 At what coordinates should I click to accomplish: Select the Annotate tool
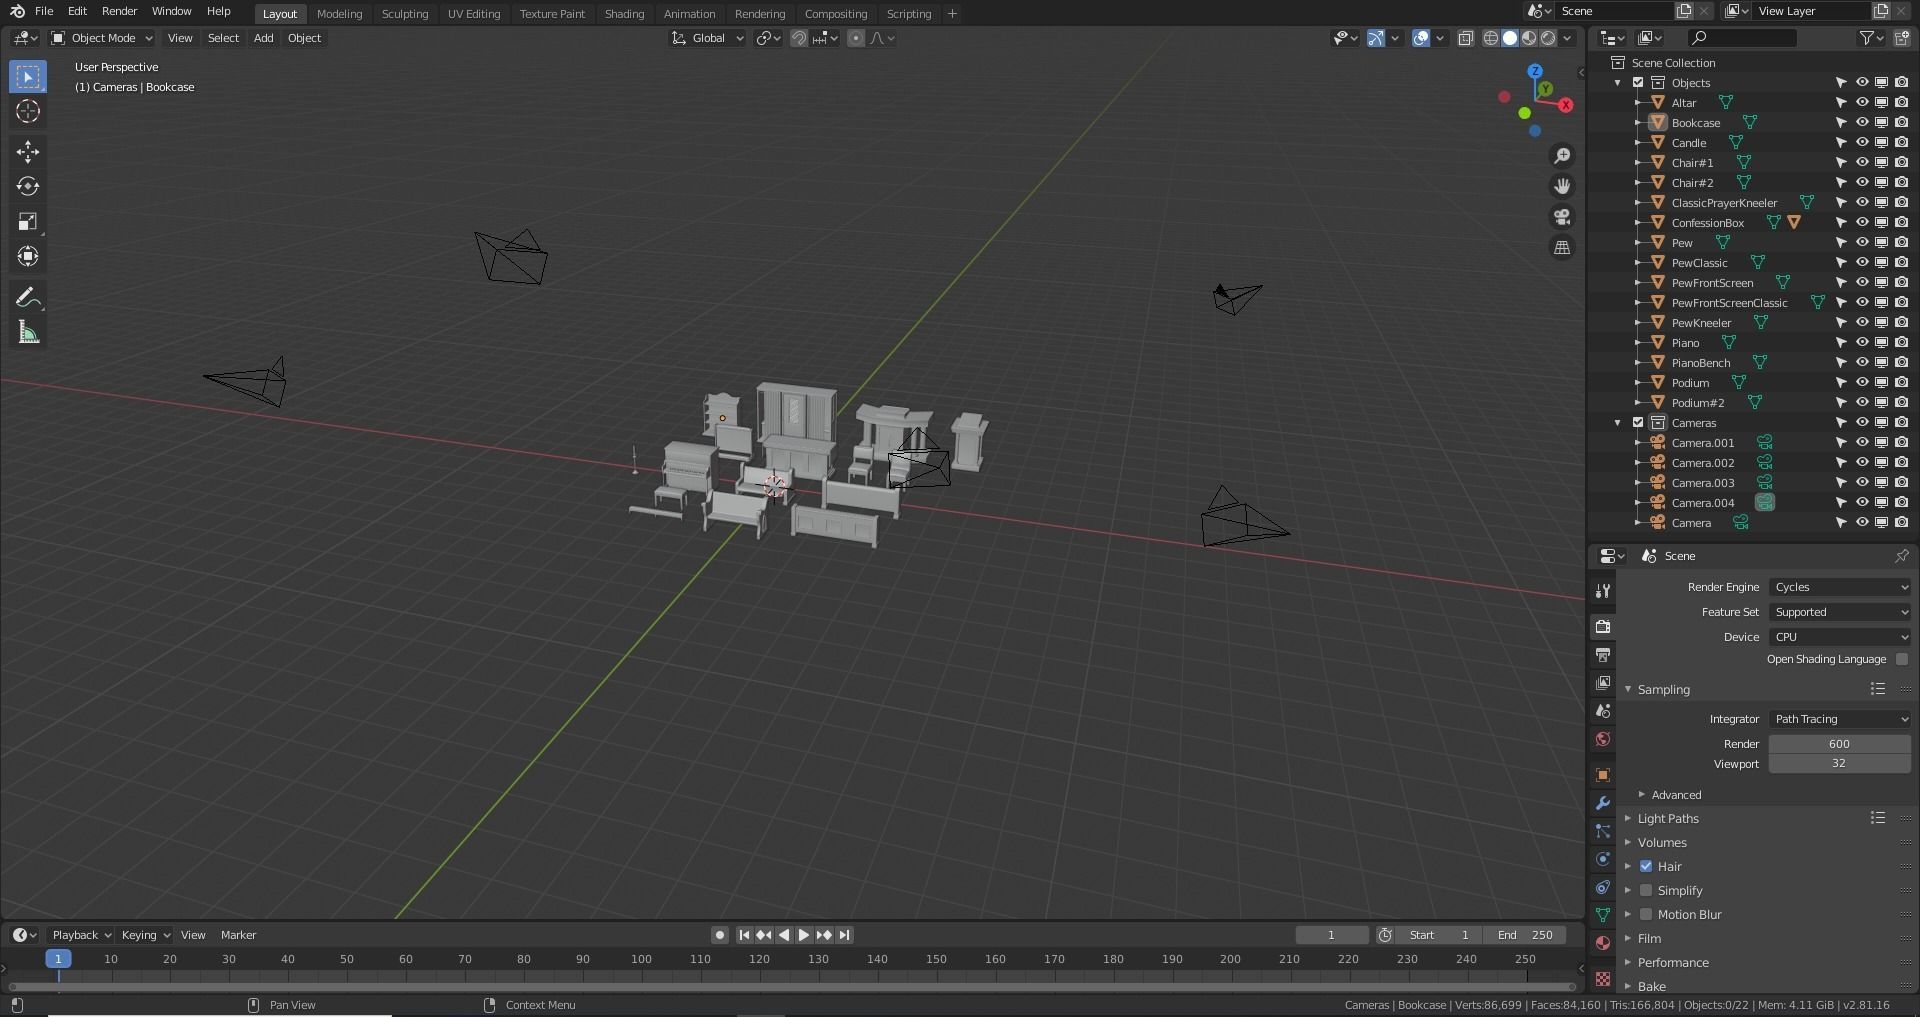[x=28, y=297]
